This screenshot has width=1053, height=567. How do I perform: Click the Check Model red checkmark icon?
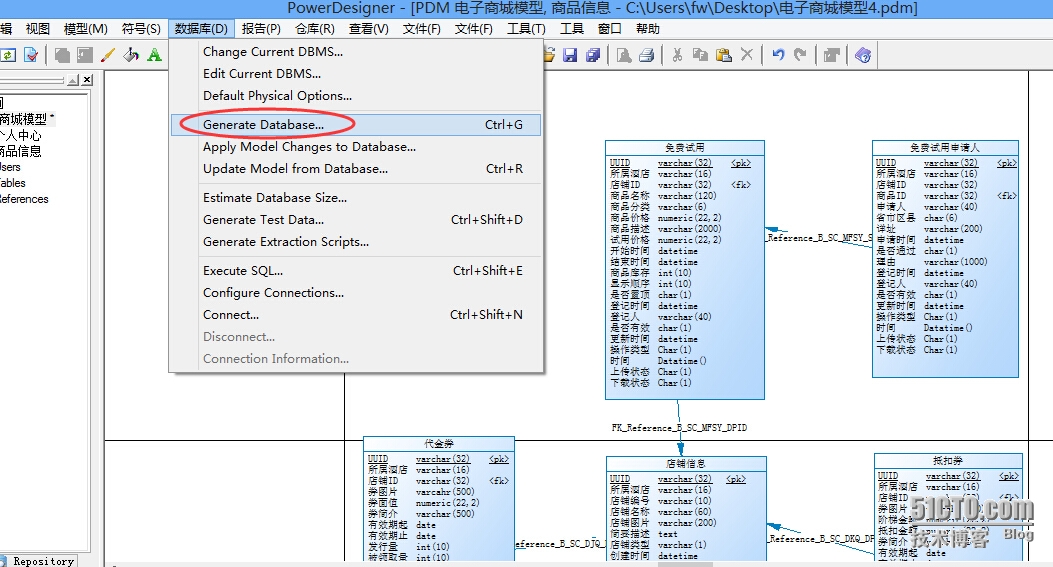coord(31,55)
